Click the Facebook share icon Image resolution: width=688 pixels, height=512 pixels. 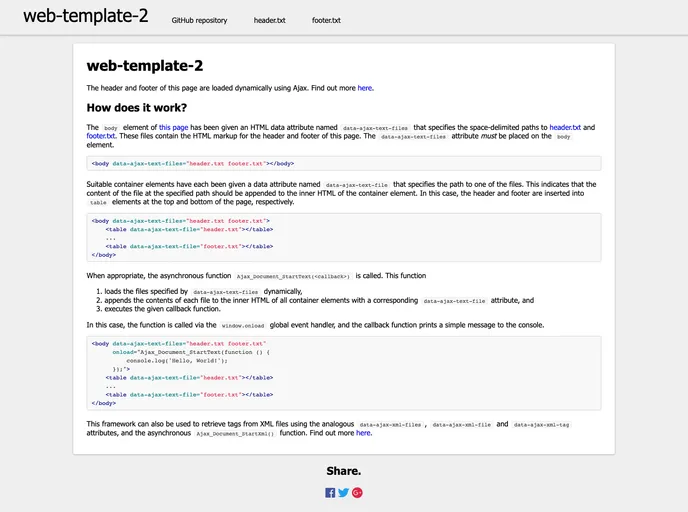tap(330, 492)
